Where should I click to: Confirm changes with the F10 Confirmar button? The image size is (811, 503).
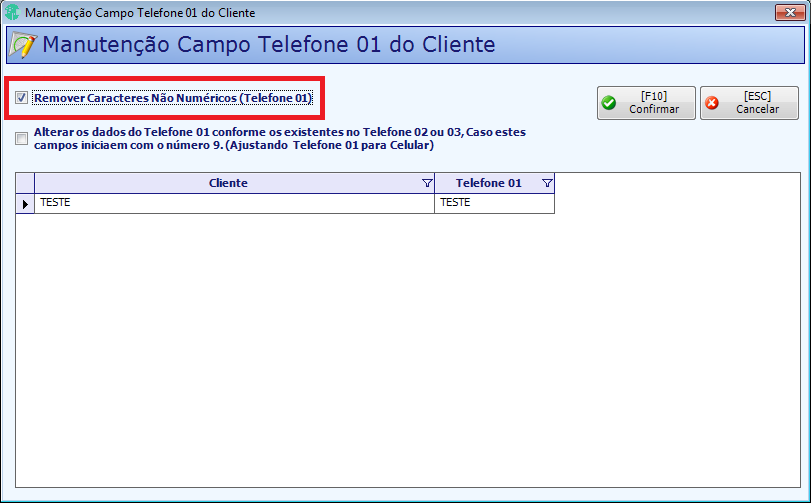pos(646,103)
